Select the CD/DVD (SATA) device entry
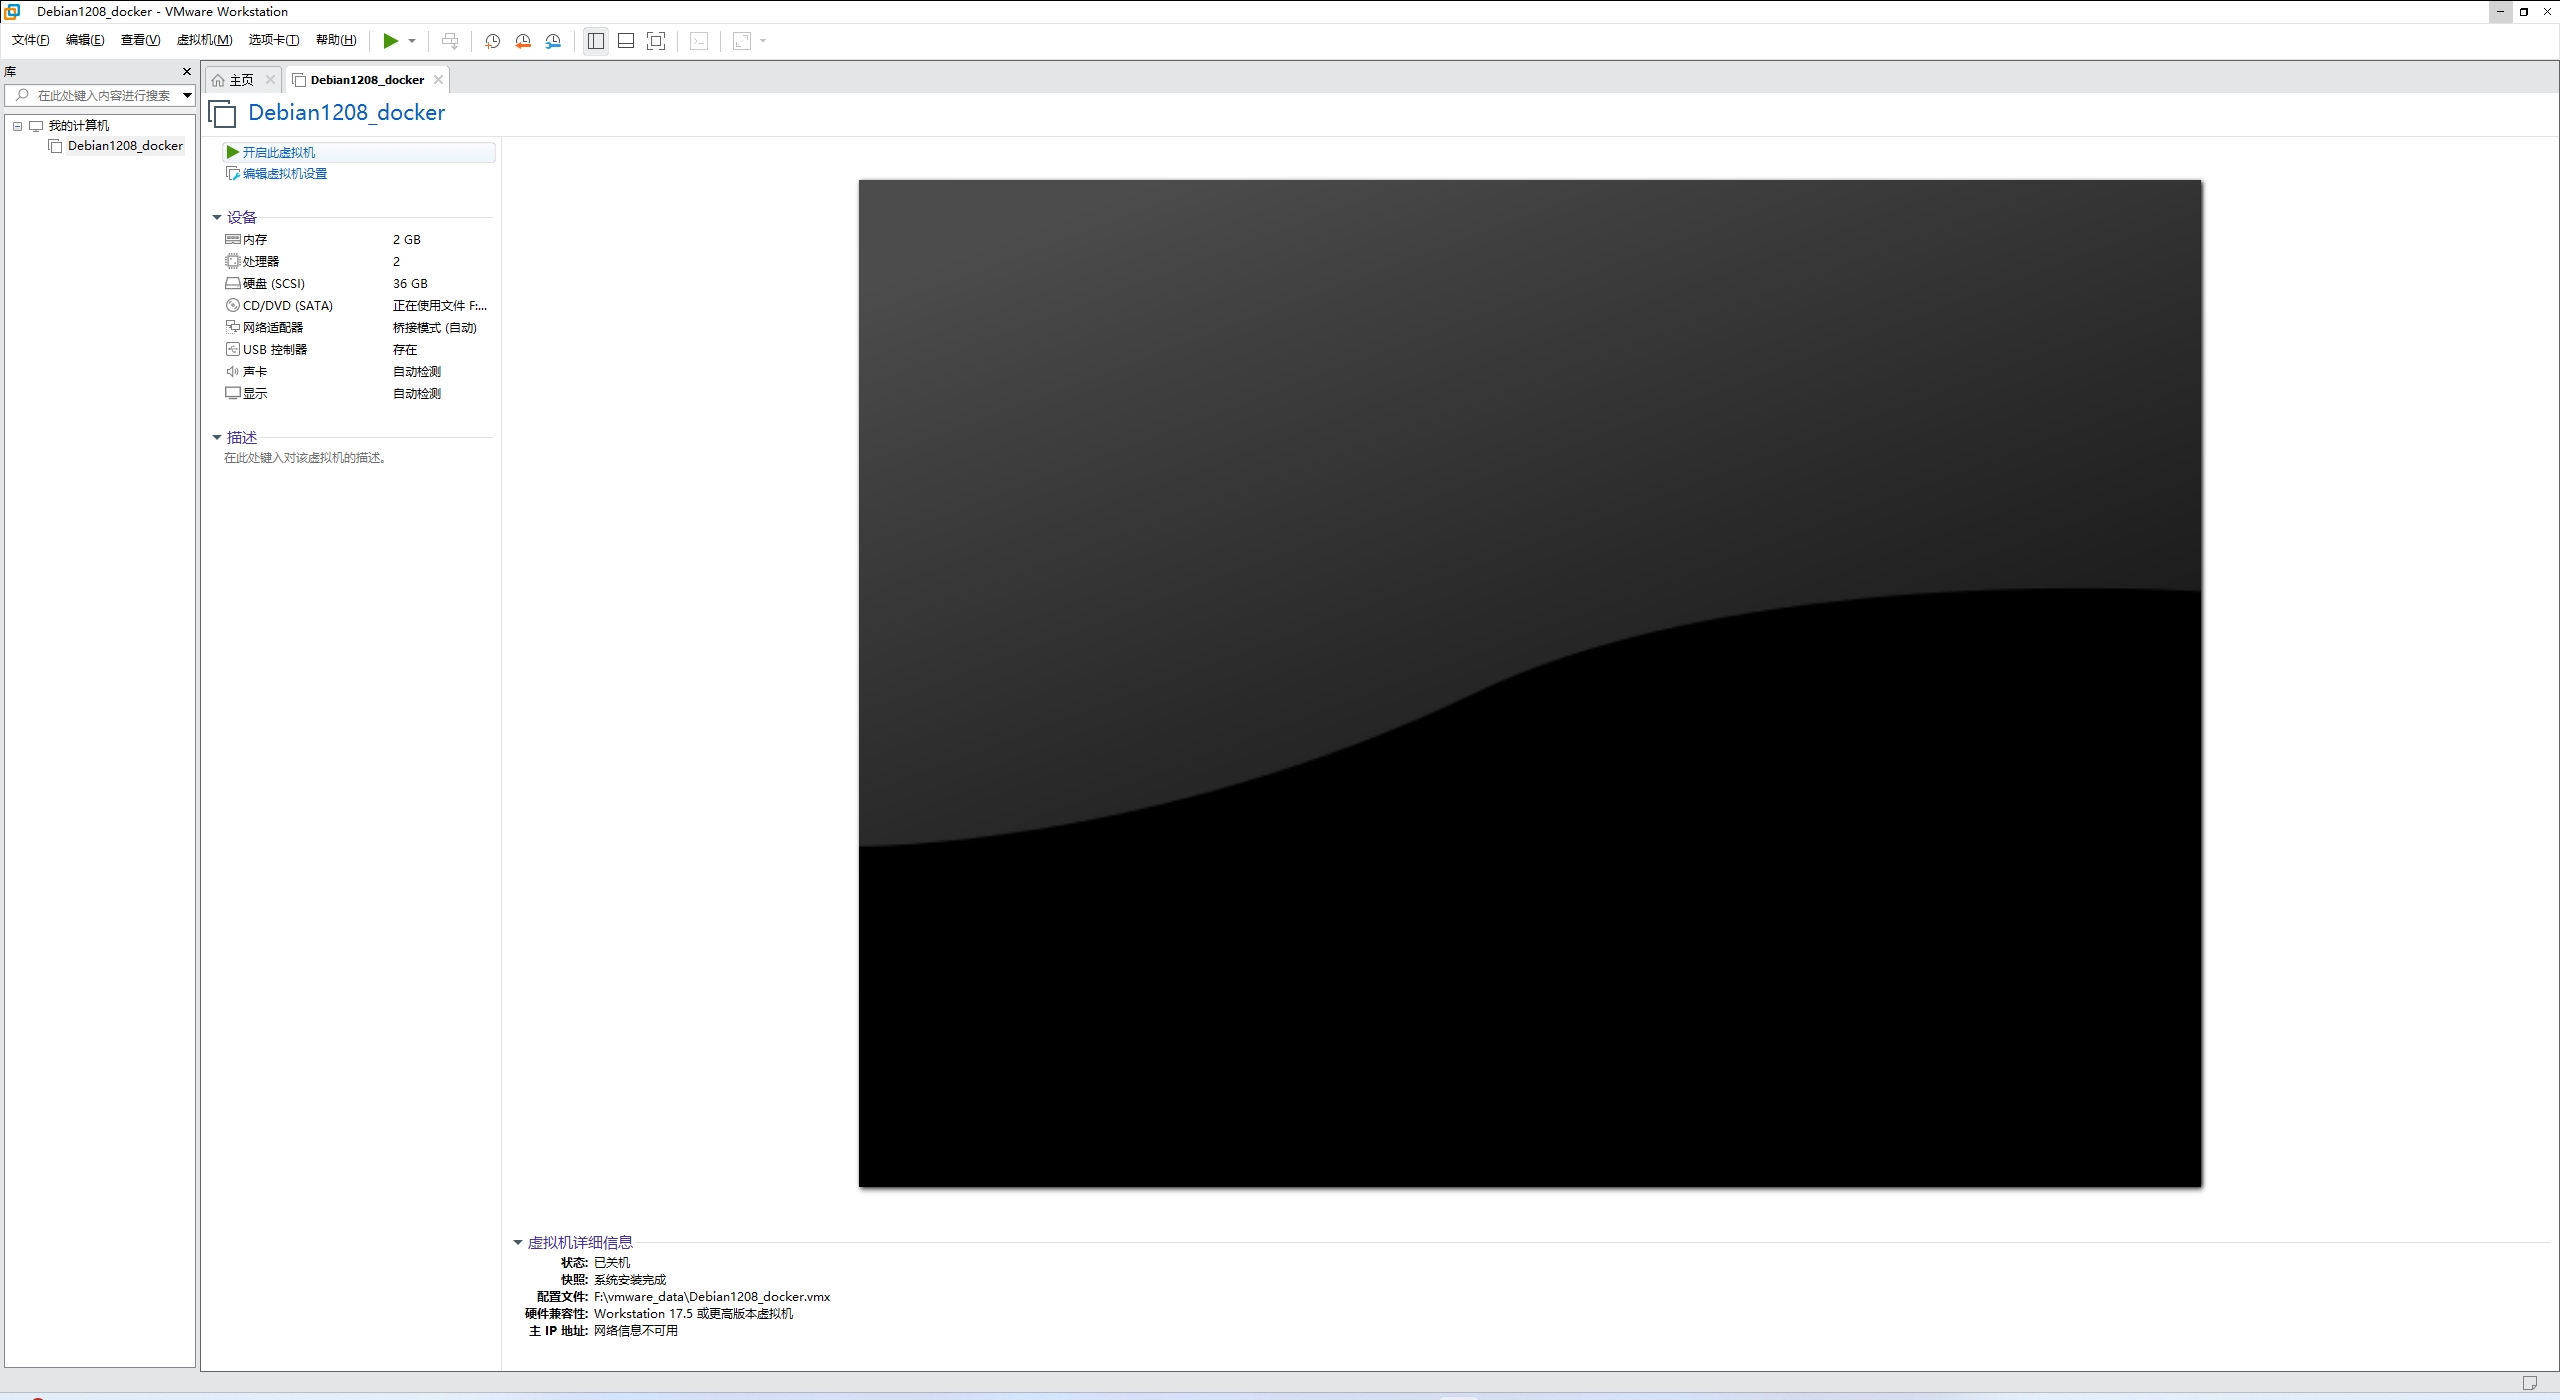 [287, 306]
